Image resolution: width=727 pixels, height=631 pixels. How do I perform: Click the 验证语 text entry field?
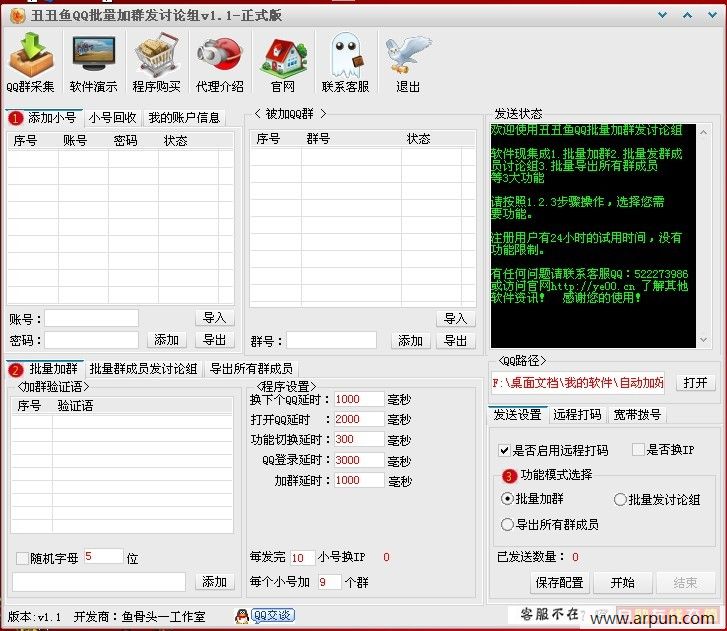pos(99,582)
